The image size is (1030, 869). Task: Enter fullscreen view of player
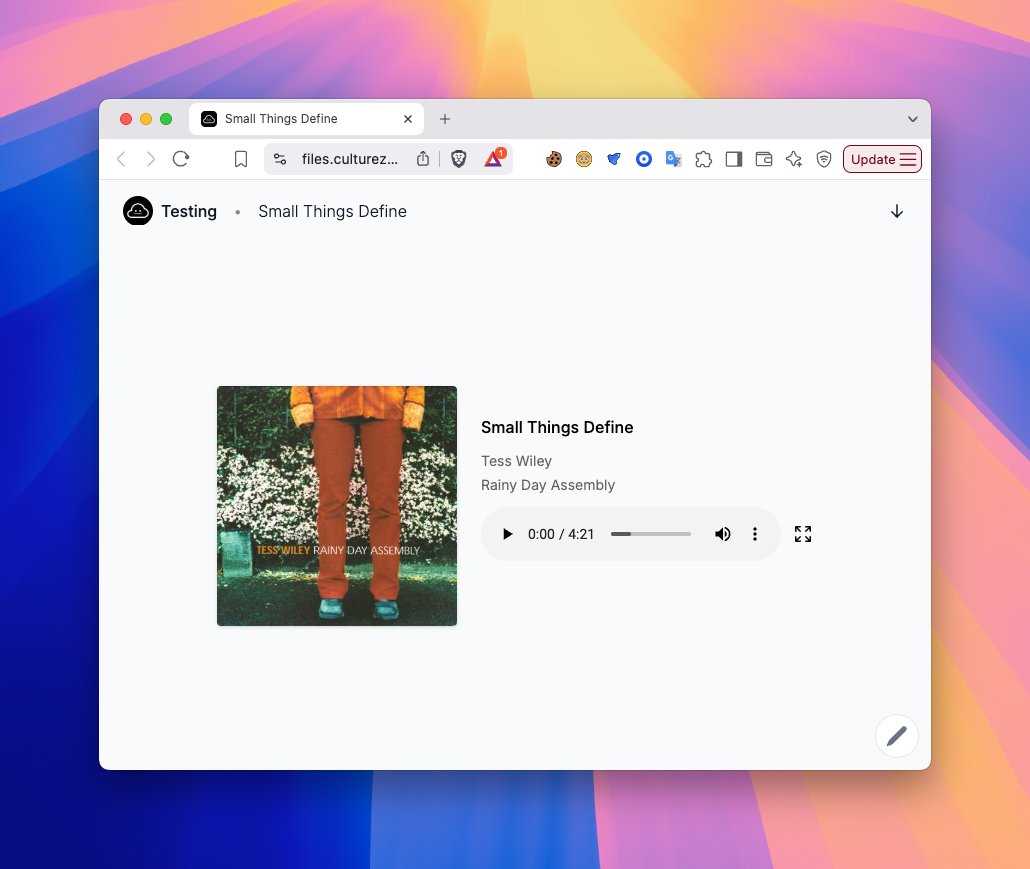pyautogui.click(x=803, y=534)
